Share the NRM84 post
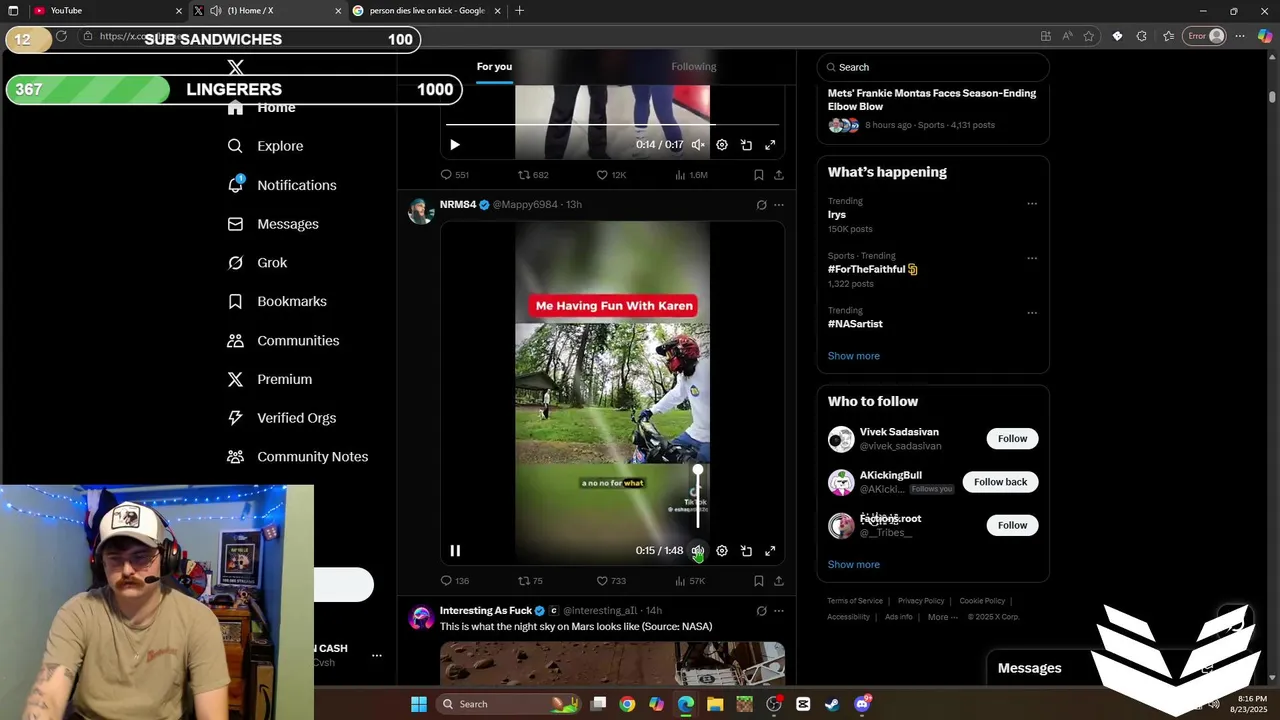Image resolution: width=1280 pixels, height=720 pixels. (779, 581)
